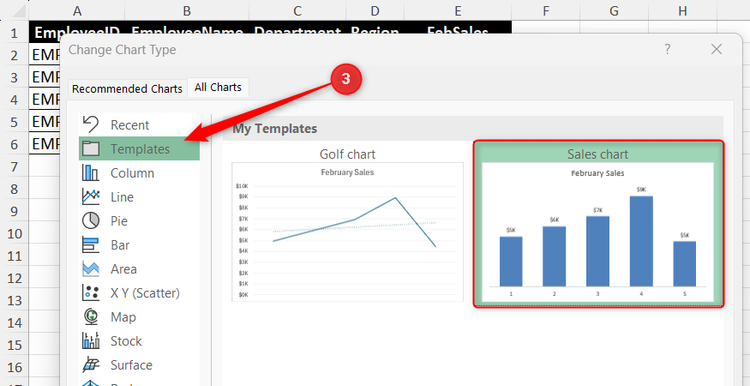Screen dimensions: 750x386
Task: Click the Area label in the category list
Action: [x=123, y=269]
